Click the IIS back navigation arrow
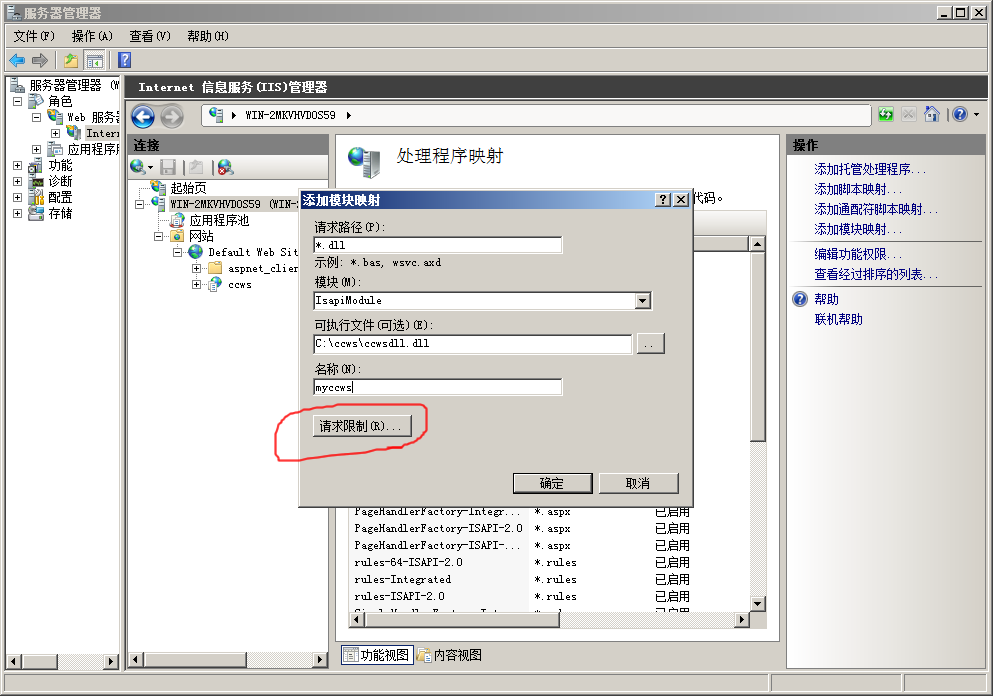The height and width of the screenshot is (696, 993). click(142, 116)
